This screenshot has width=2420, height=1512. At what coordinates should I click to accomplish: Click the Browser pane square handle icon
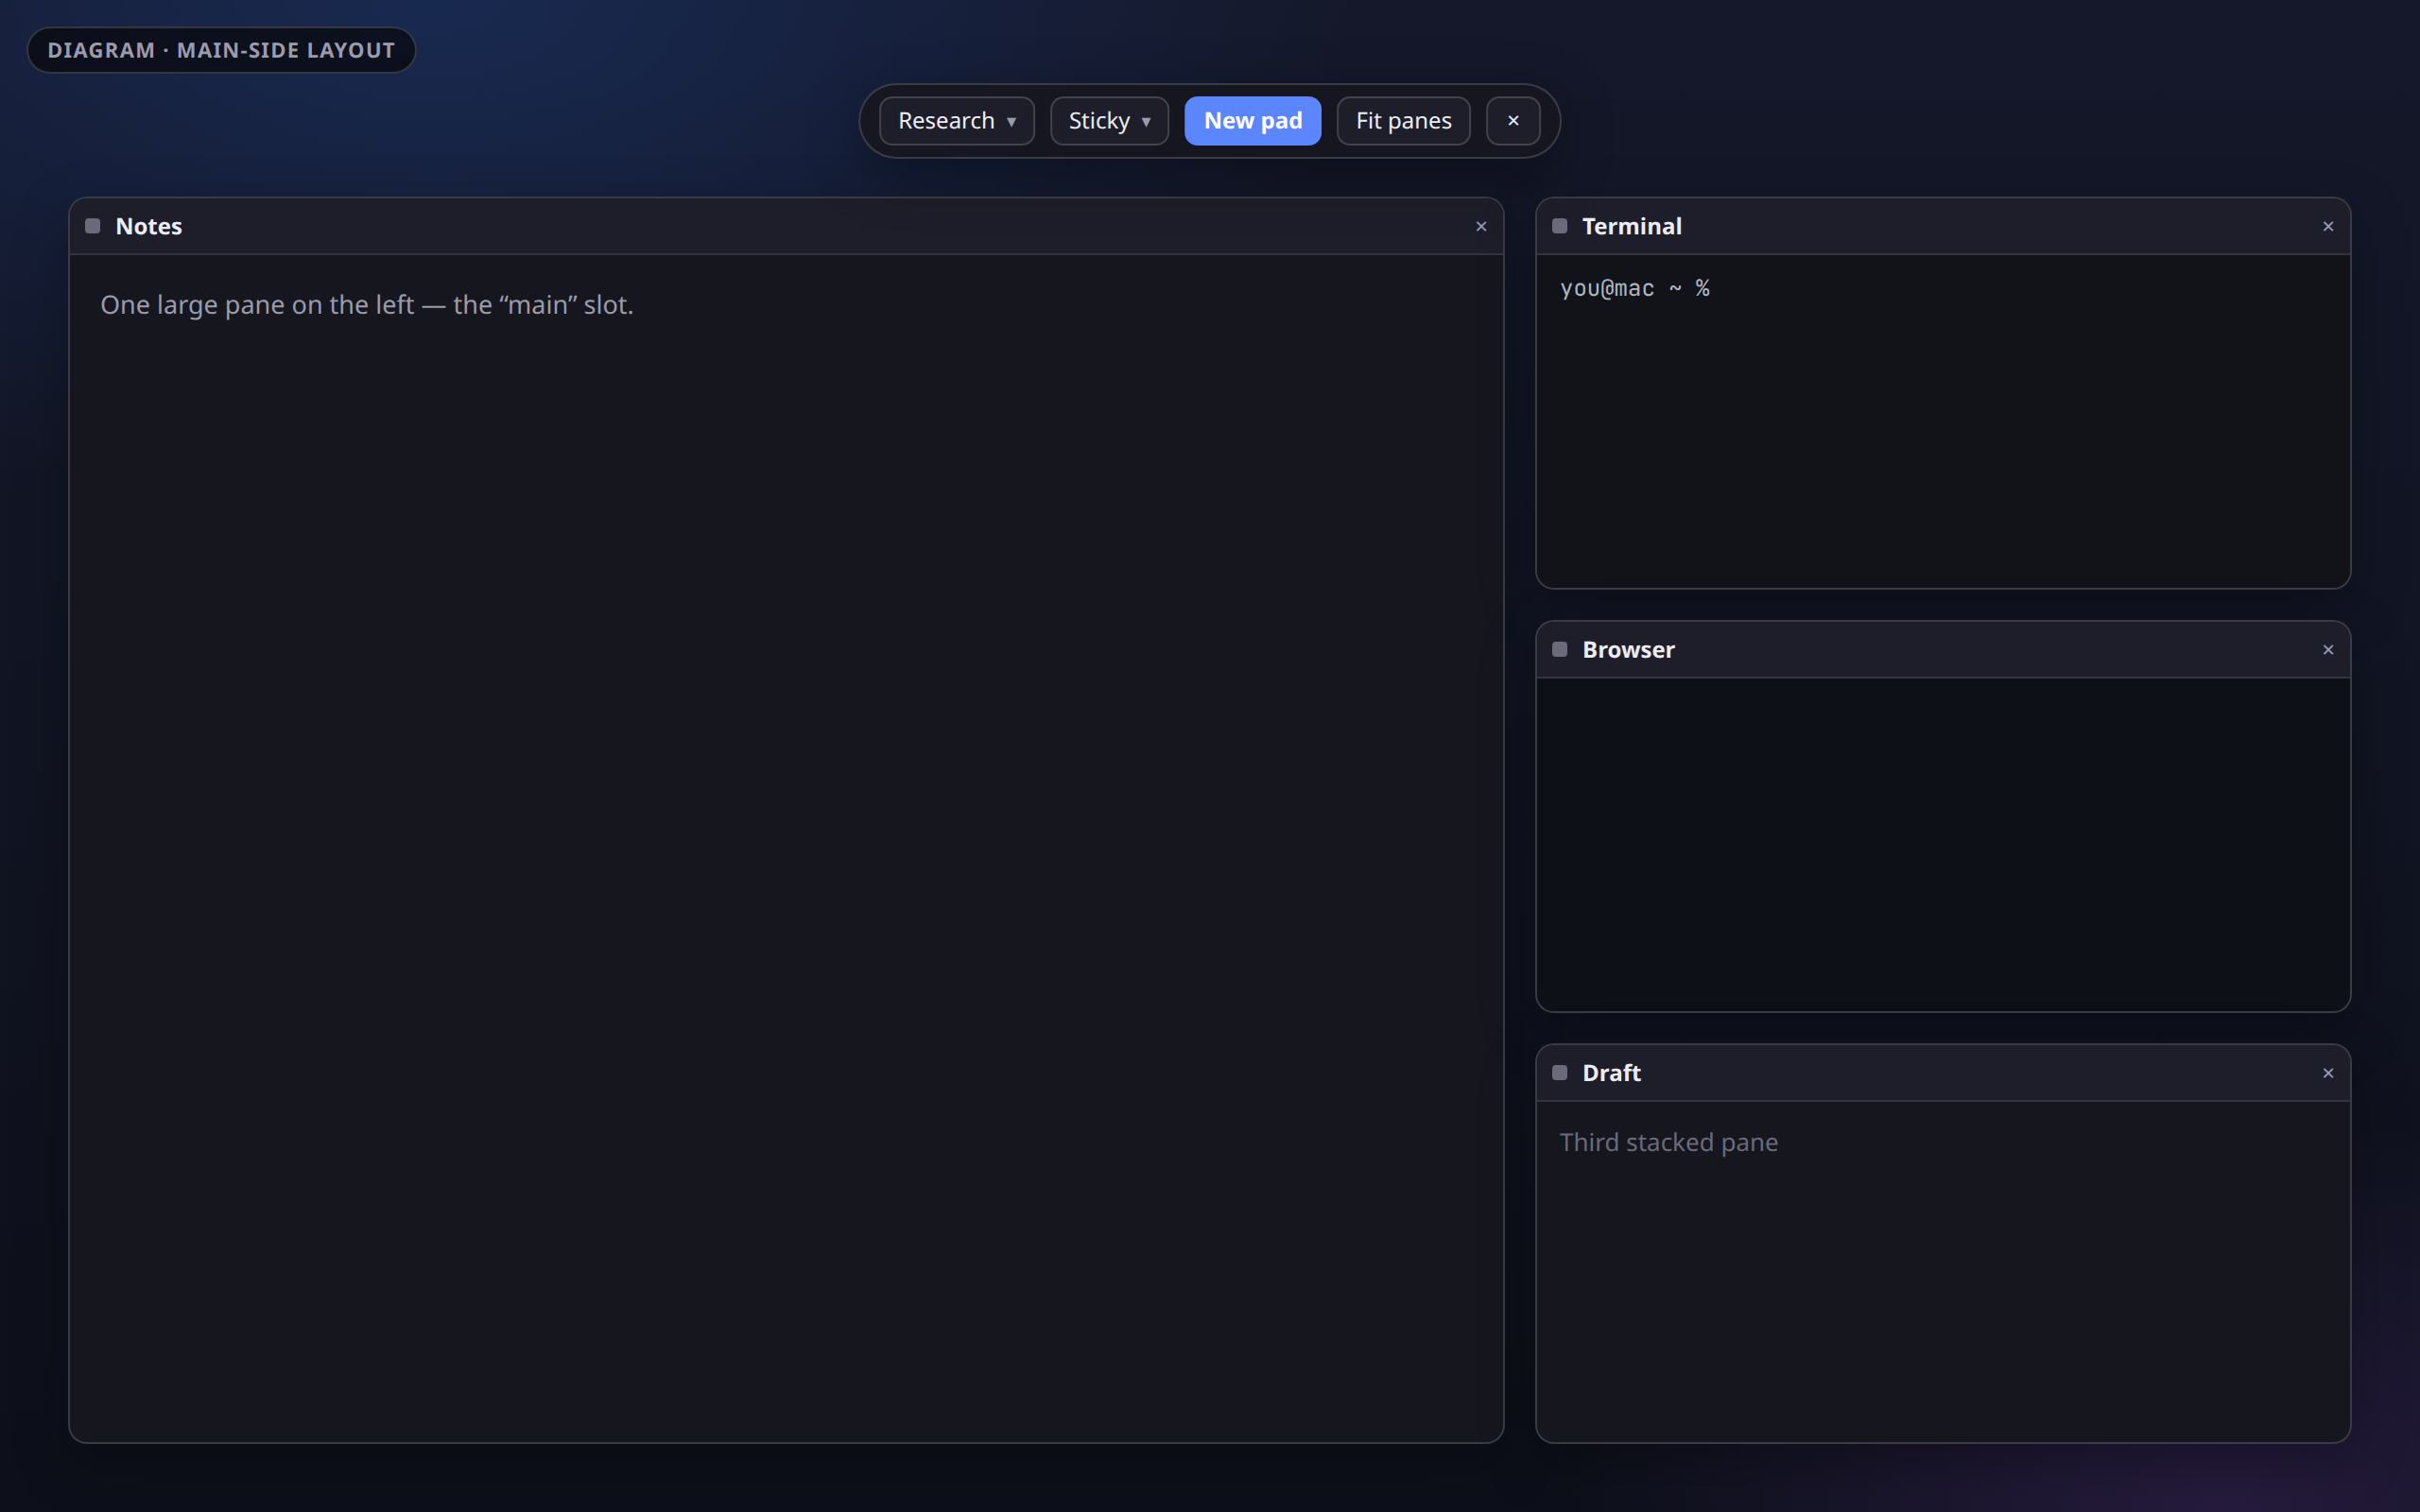point(1559,649)
